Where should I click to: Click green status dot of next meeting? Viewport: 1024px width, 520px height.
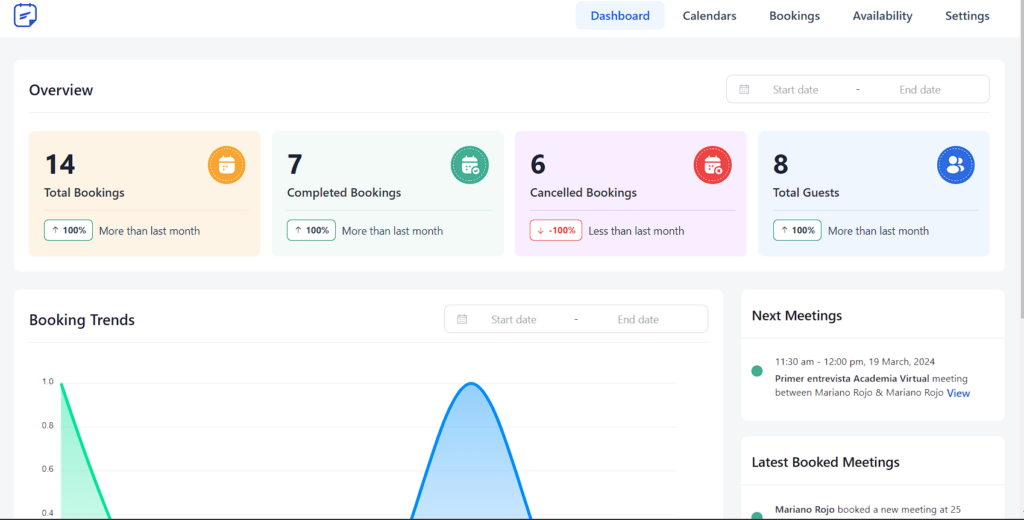[757, 371]
